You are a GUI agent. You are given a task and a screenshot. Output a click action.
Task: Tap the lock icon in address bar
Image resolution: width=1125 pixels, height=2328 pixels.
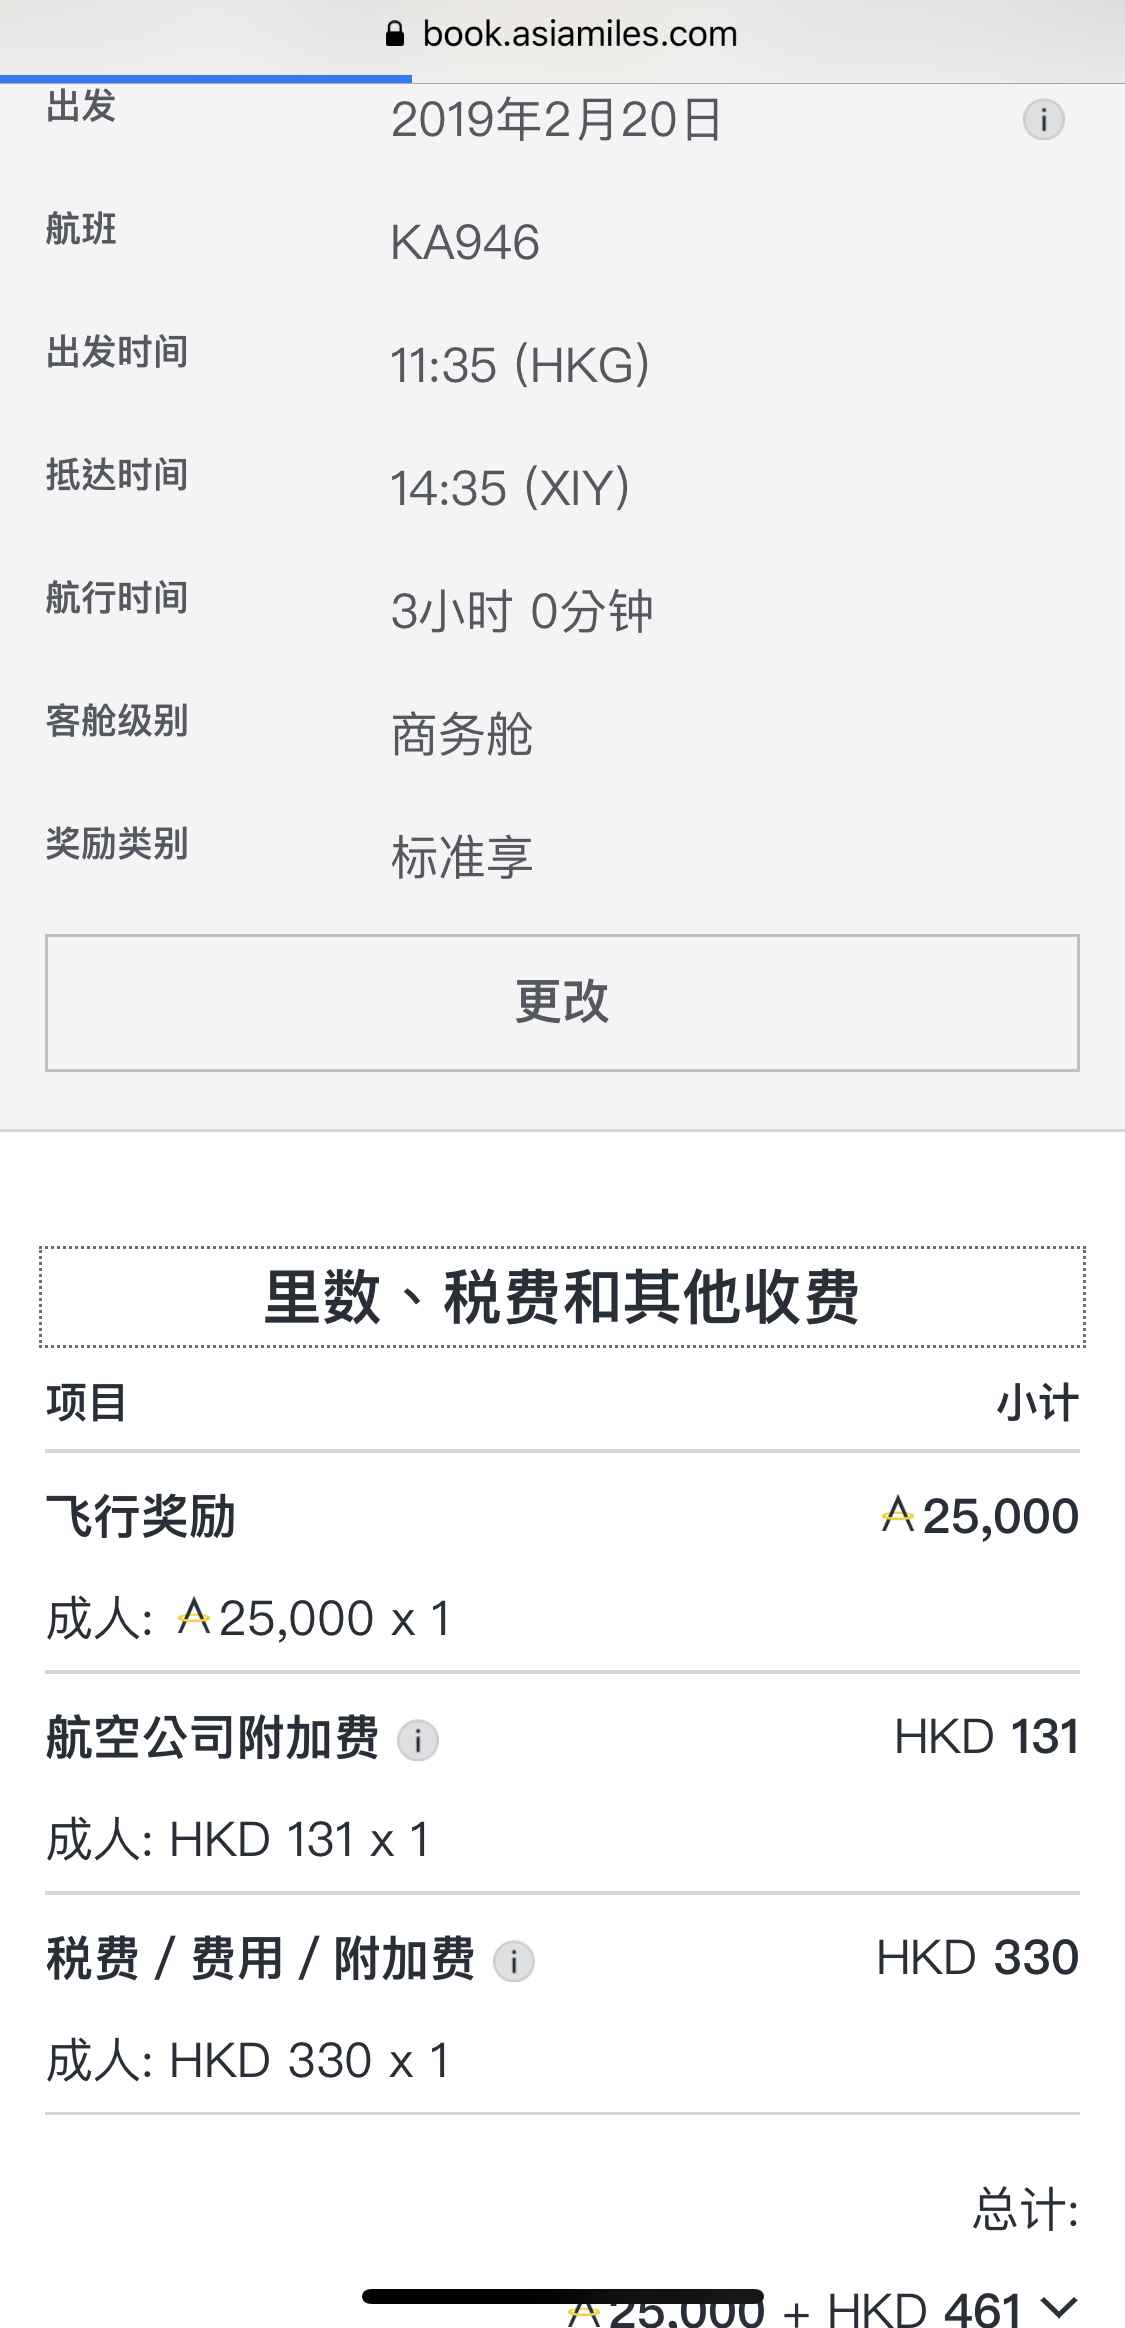[395, 35]
